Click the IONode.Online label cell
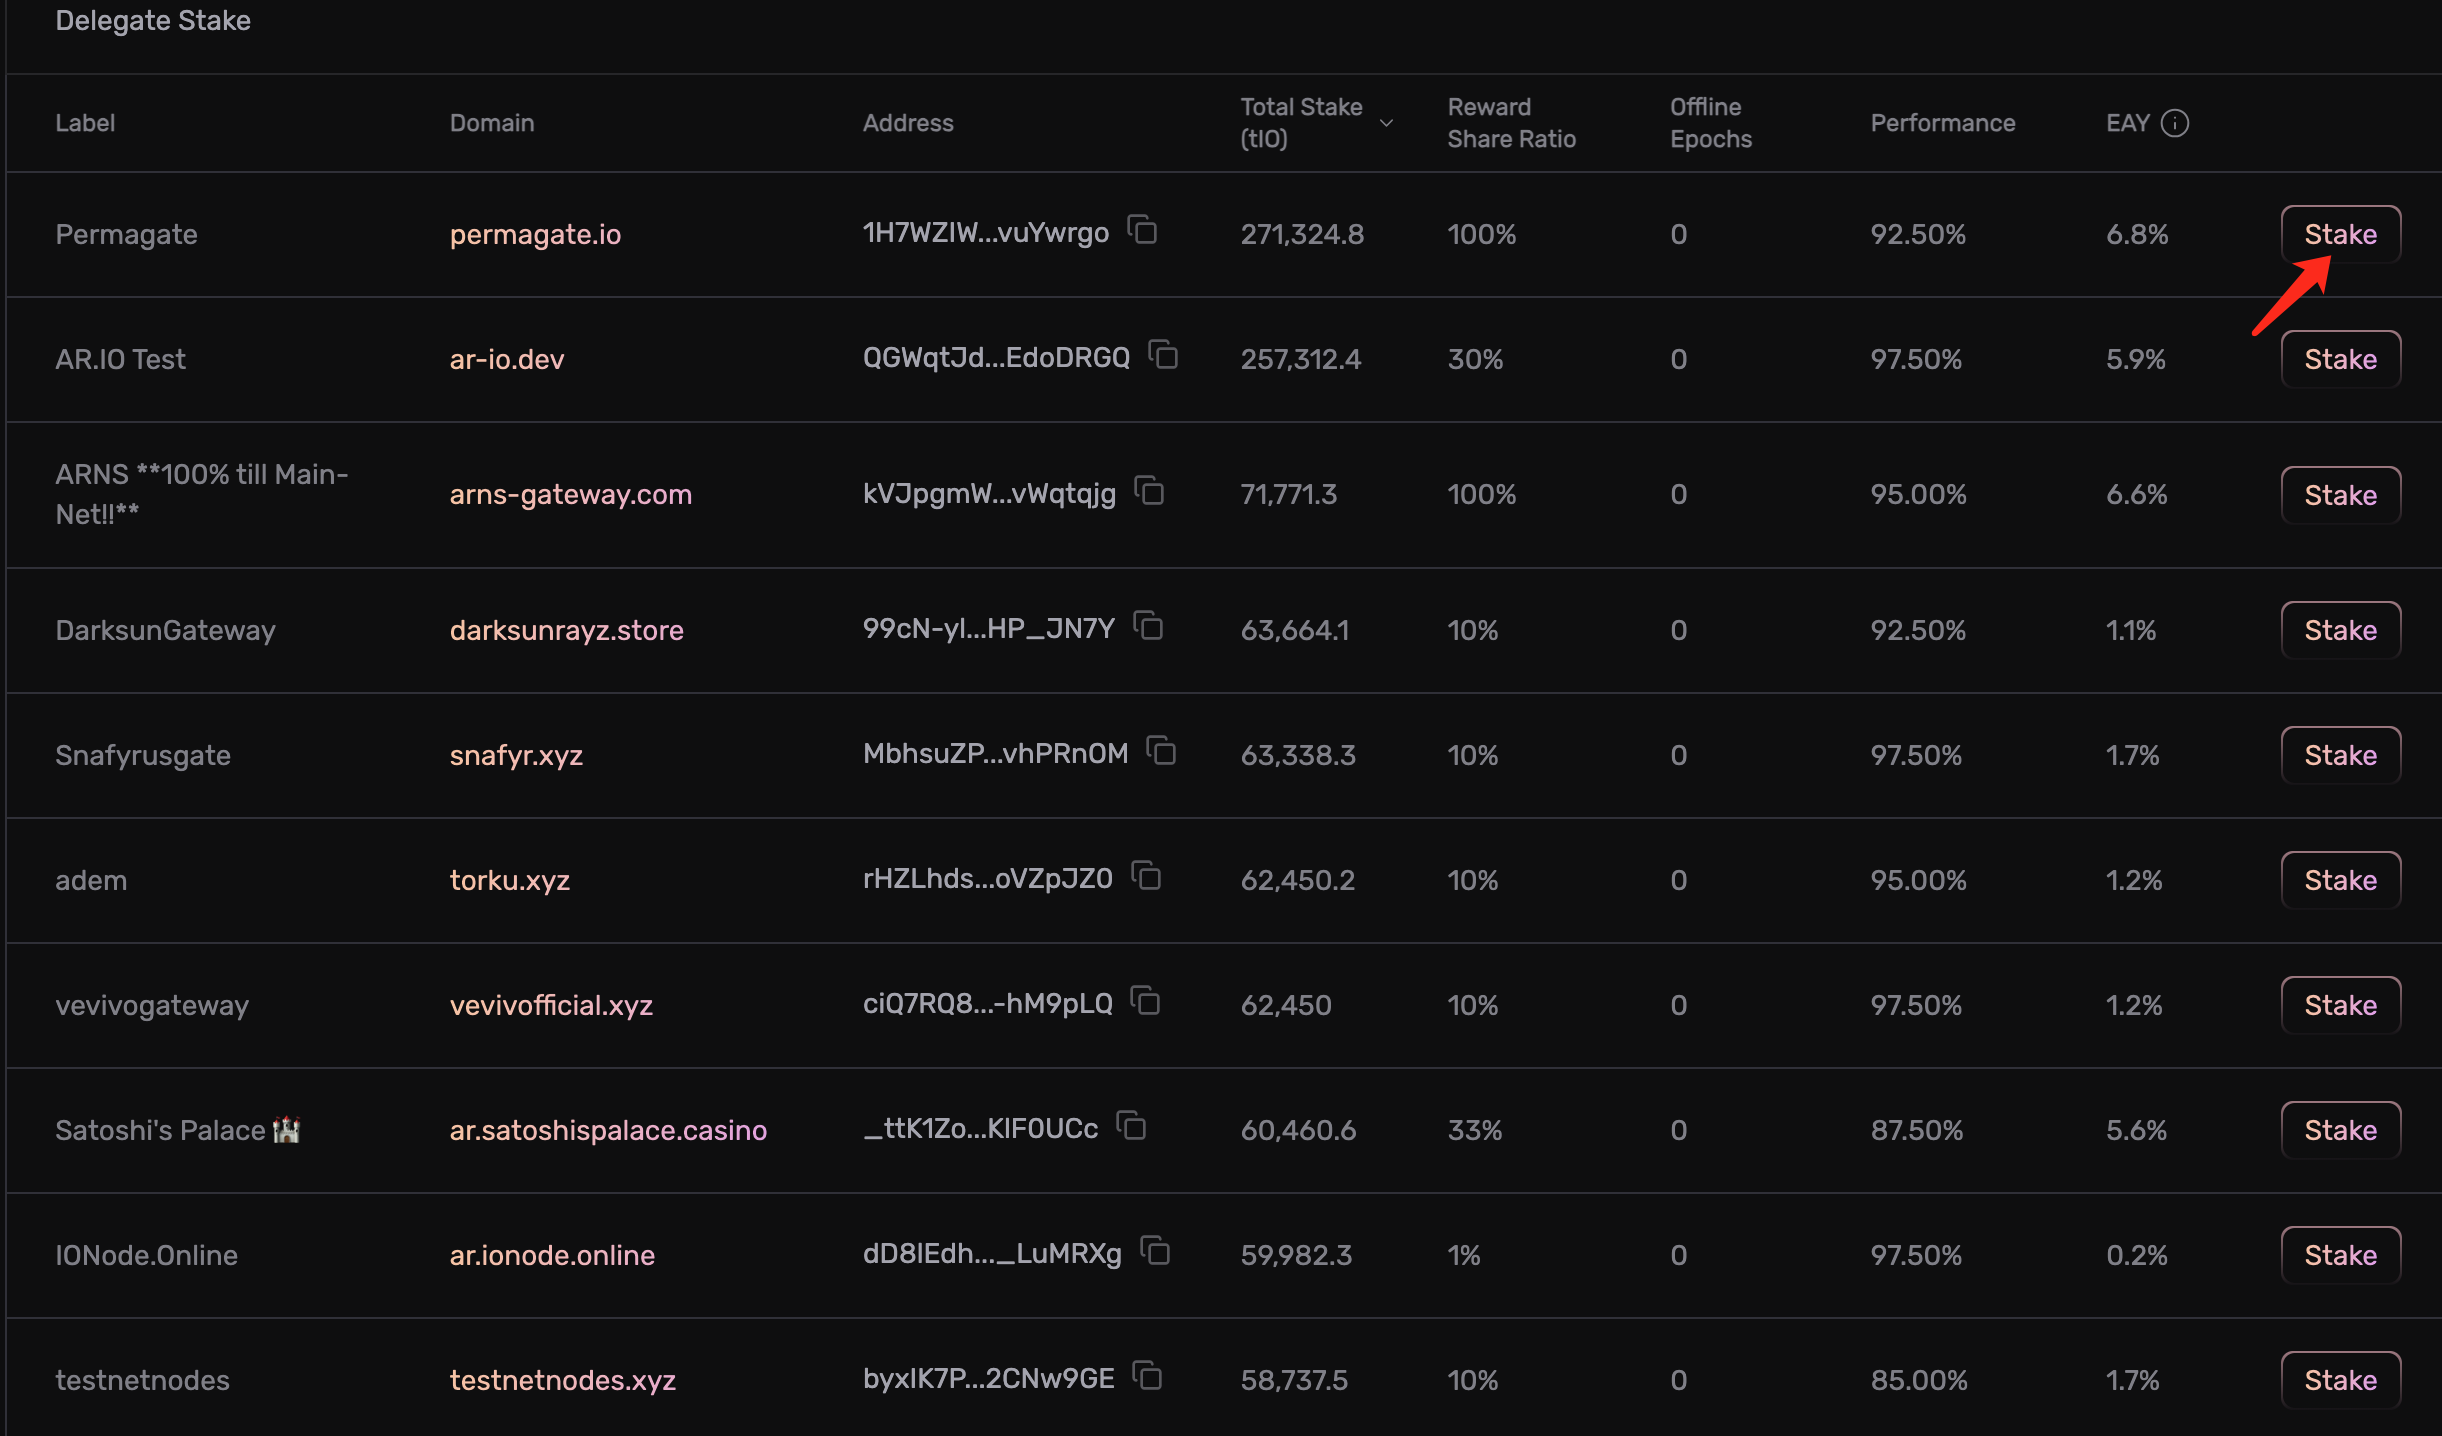Screen dimensions: 2442x1436 146,1255
